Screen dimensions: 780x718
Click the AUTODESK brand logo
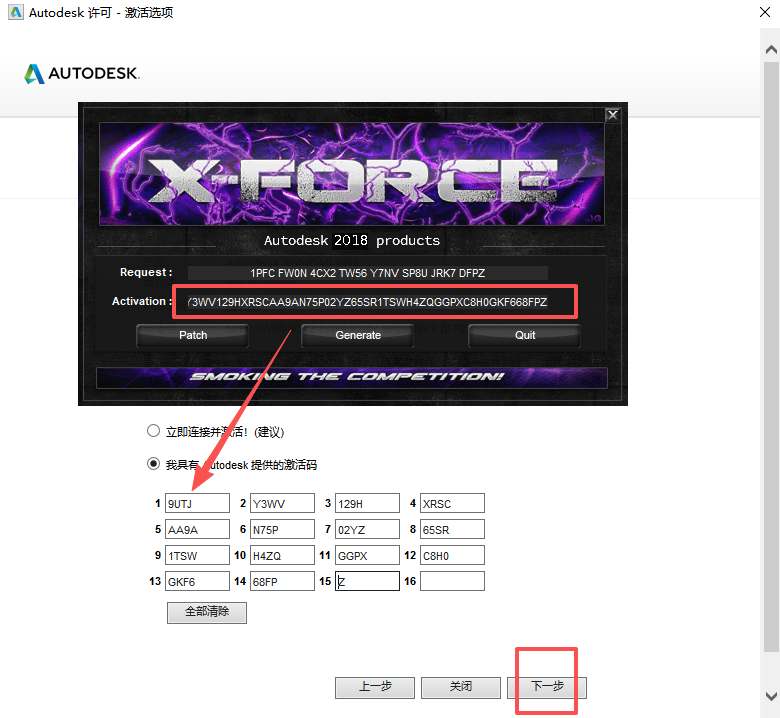[82, 74]
